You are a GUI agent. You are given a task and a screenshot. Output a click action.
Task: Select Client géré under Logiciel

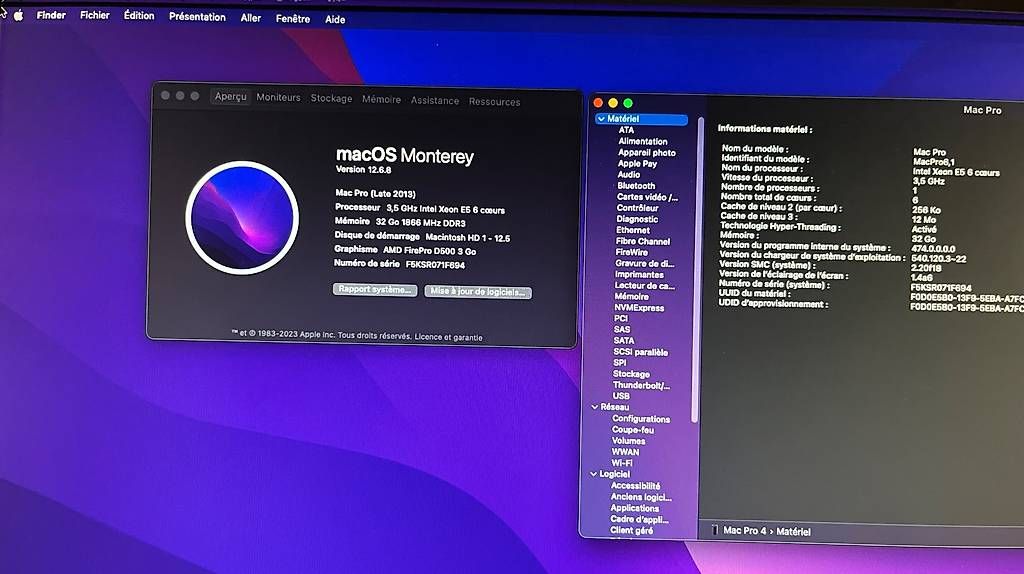tap(632, 530)
